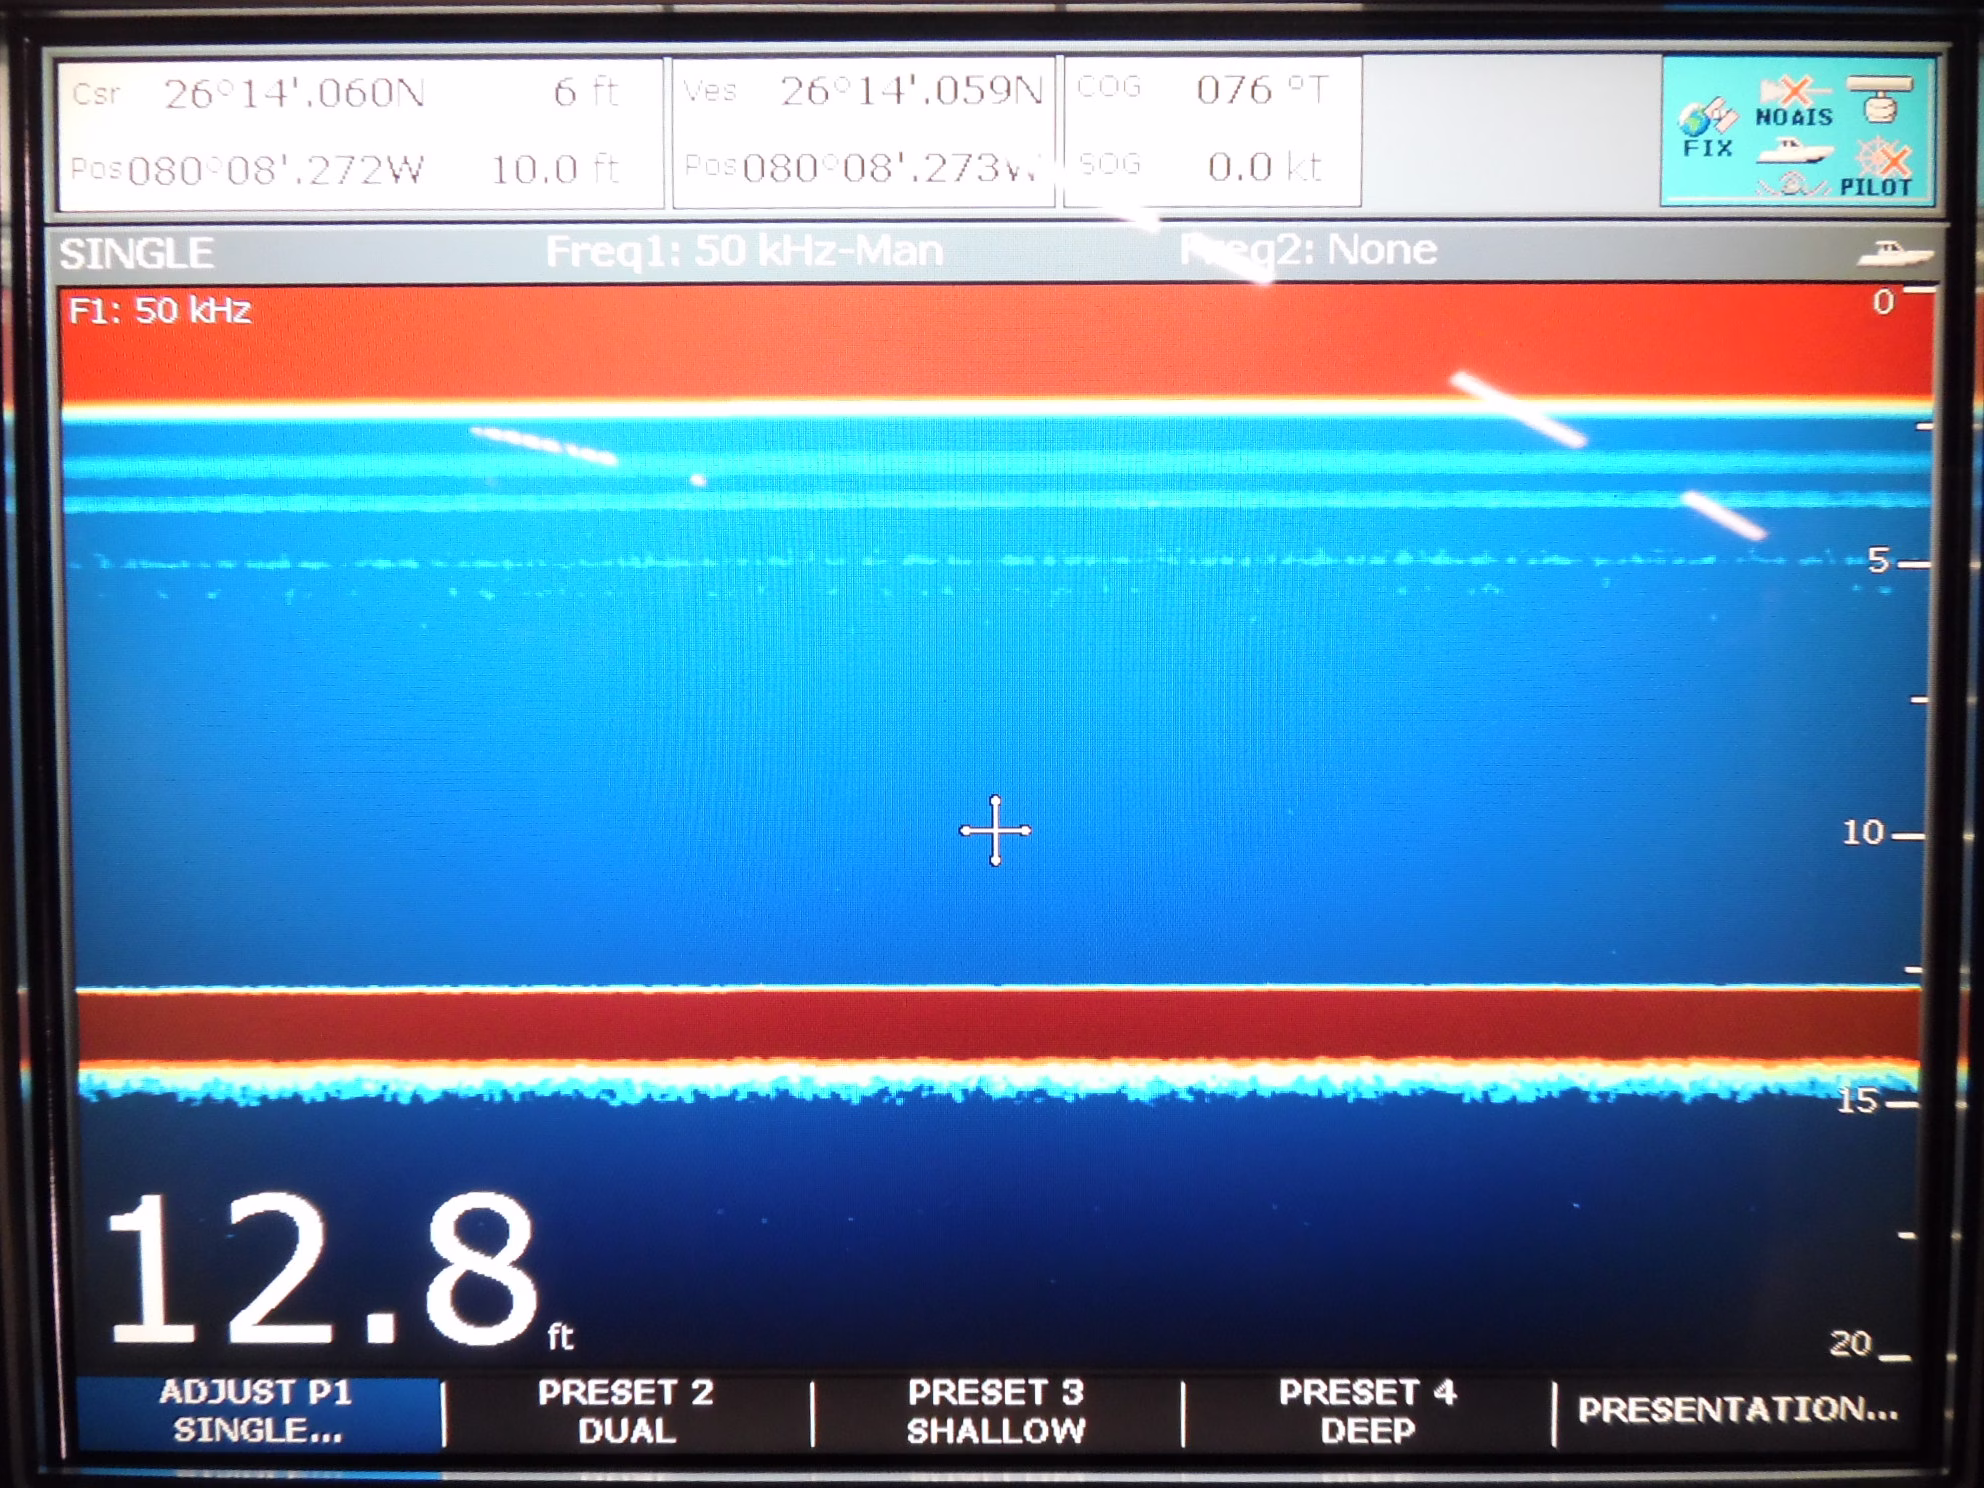Click the COG/SOG data box
This screenshot has width=1984, height=1488.
(x=1212, y=131)
